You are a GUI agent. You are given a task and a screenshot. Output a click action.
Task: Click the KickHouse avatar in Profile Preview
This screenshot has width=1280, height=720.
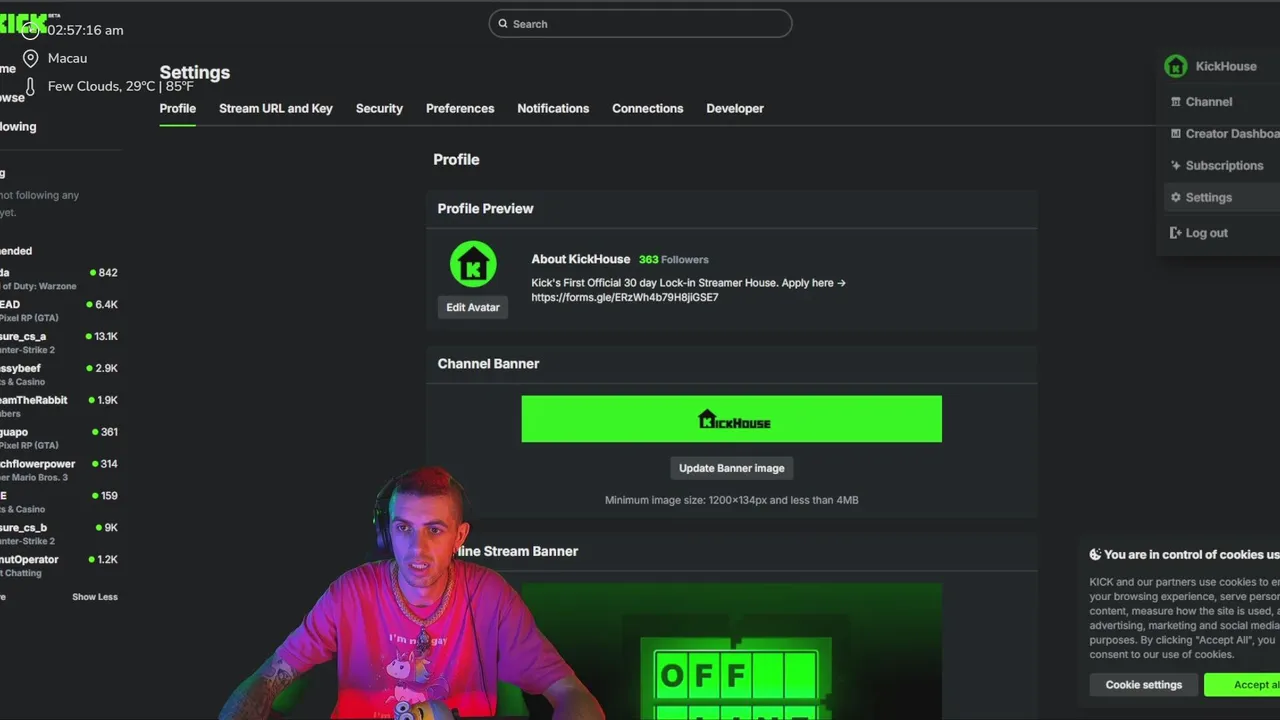(x=473, y=265)
